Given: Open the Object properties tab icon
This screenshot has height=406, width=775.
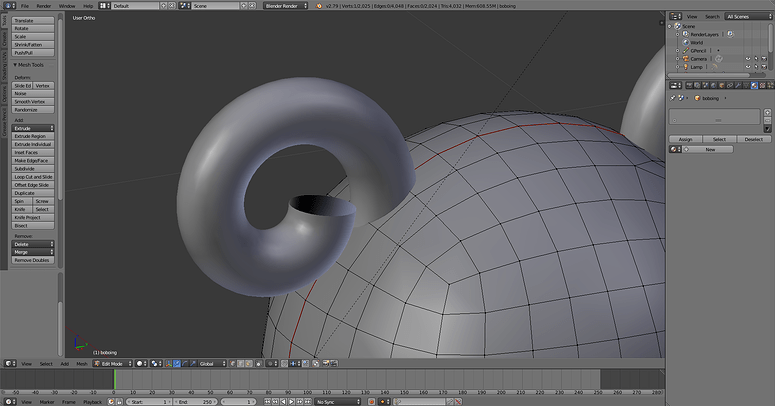Looking at the screenshot, I should [722, 86].
